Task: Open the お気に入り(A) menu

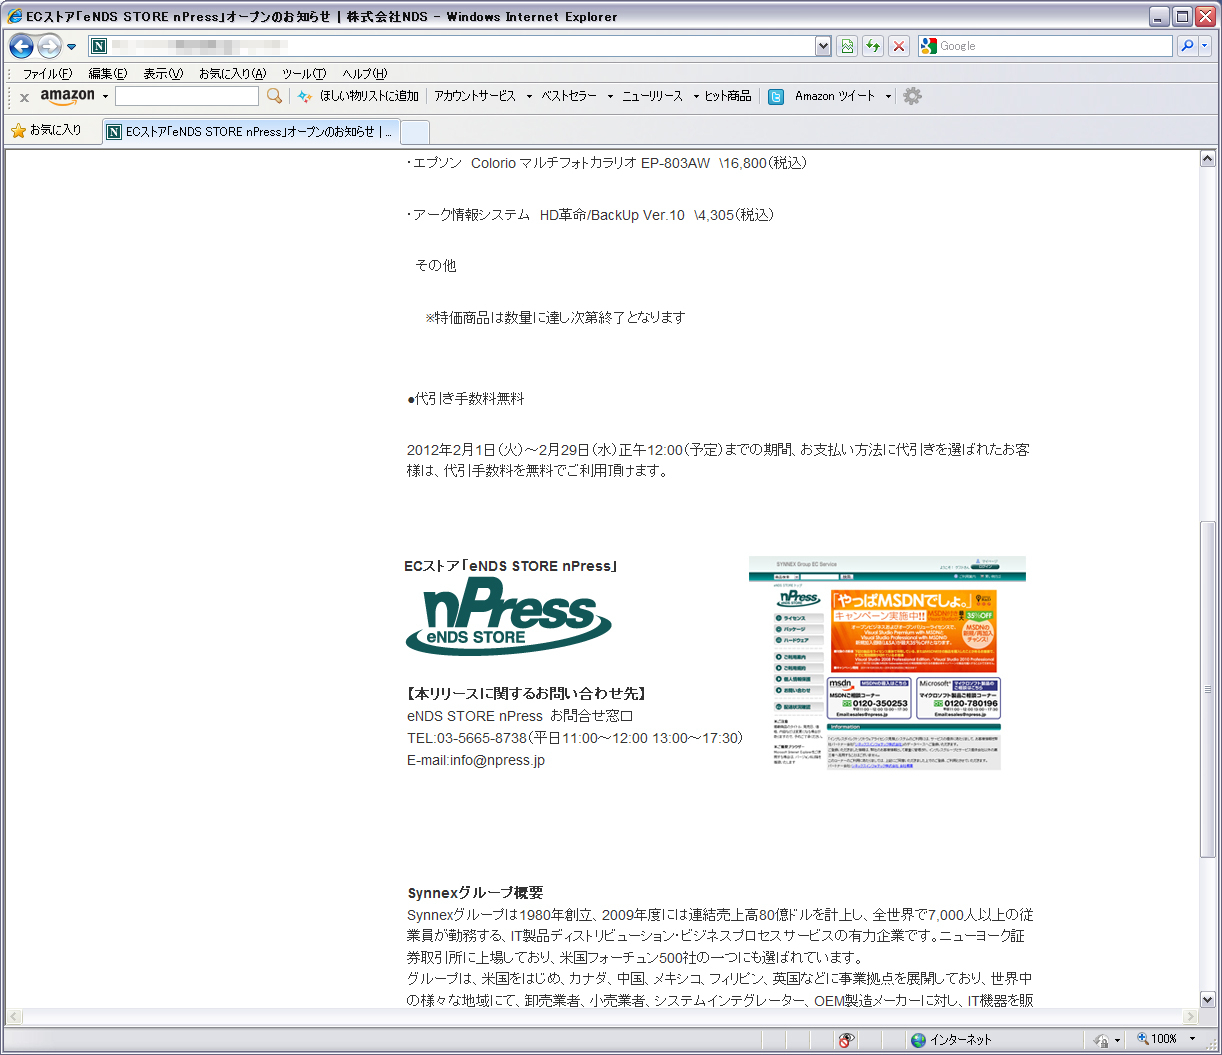Action: [x=232, y=74]
